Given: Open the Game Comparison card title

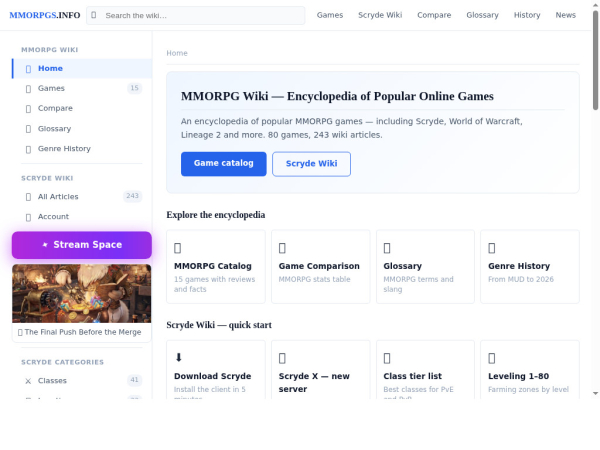Looking at the screenshot, I should coord(319,266).
